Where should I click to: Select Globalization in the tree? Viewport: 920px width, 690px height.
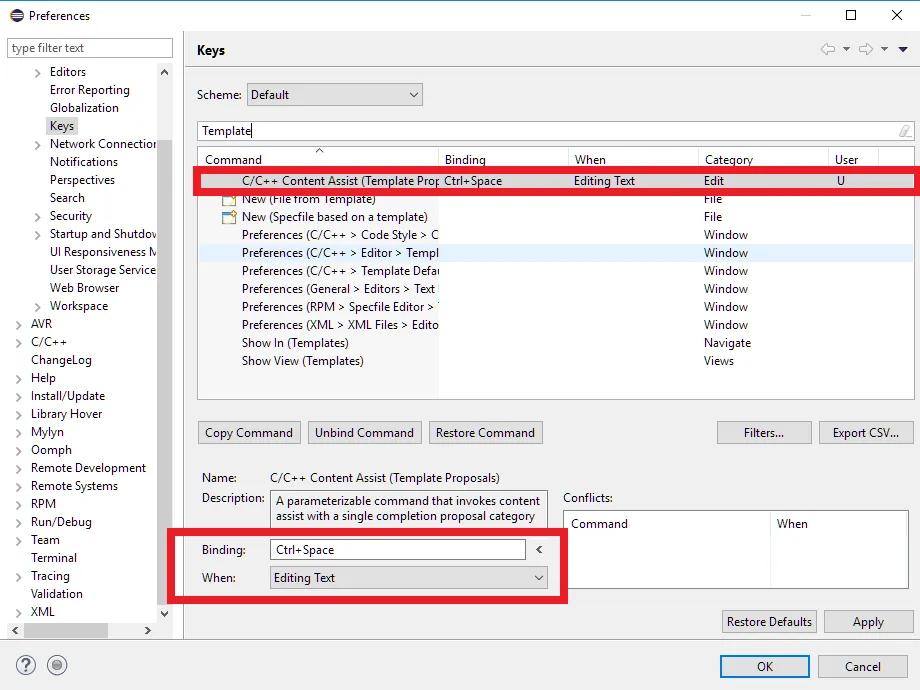84,108
